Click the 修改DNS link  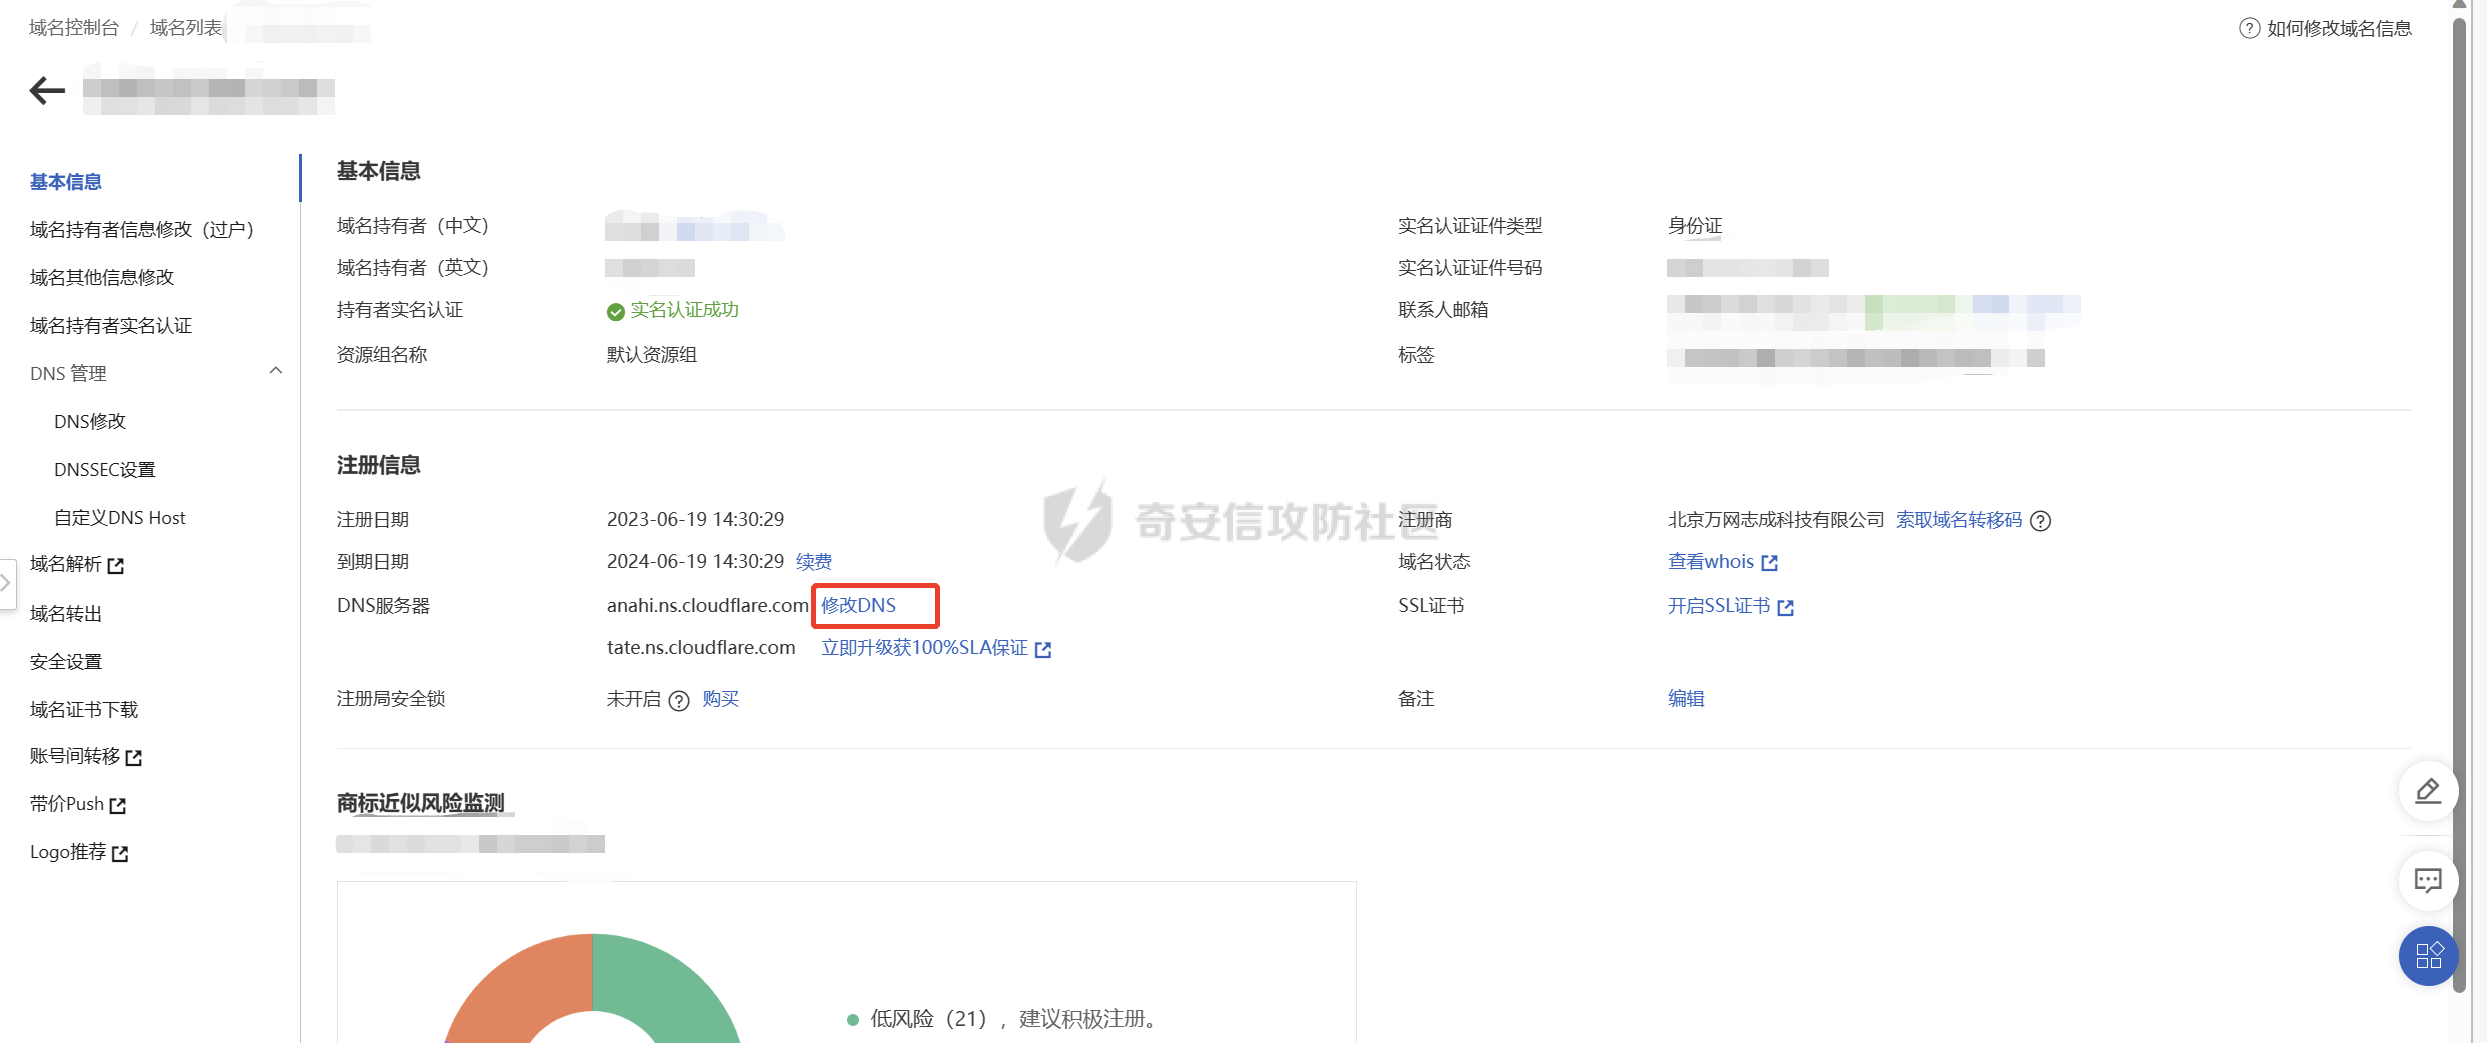tap(859, 606)
